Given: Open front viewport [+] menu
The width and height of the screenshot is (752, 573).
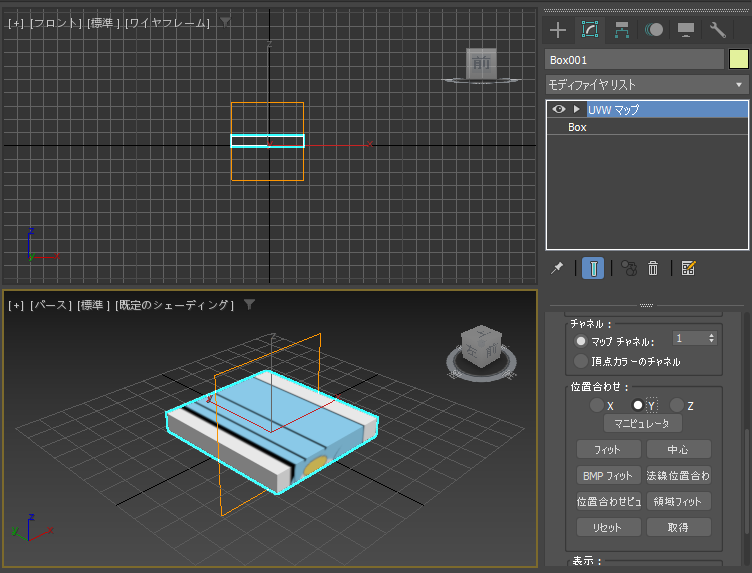Looking at the screenshot, I should click(x=16, y=23).
